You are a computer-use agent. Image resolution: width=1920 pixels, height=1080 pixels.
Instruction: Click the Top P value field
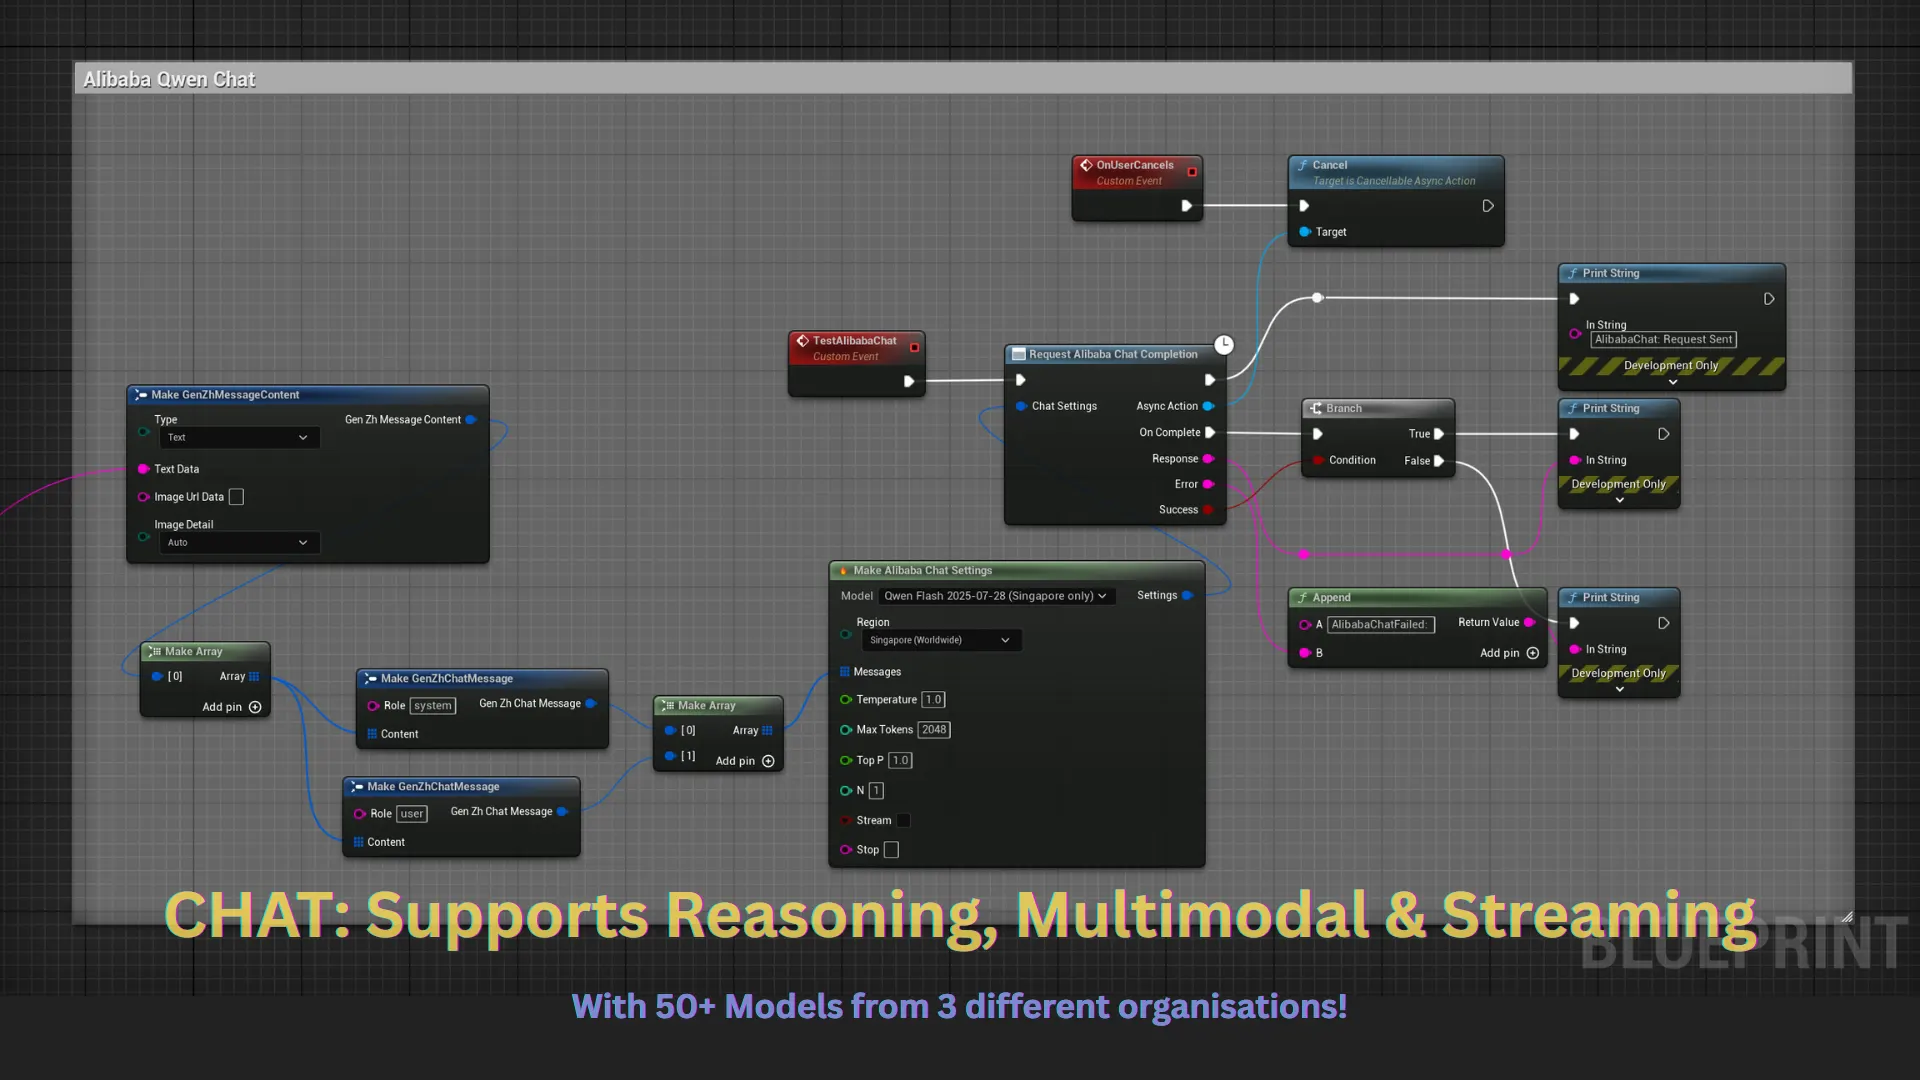(900, 760)
